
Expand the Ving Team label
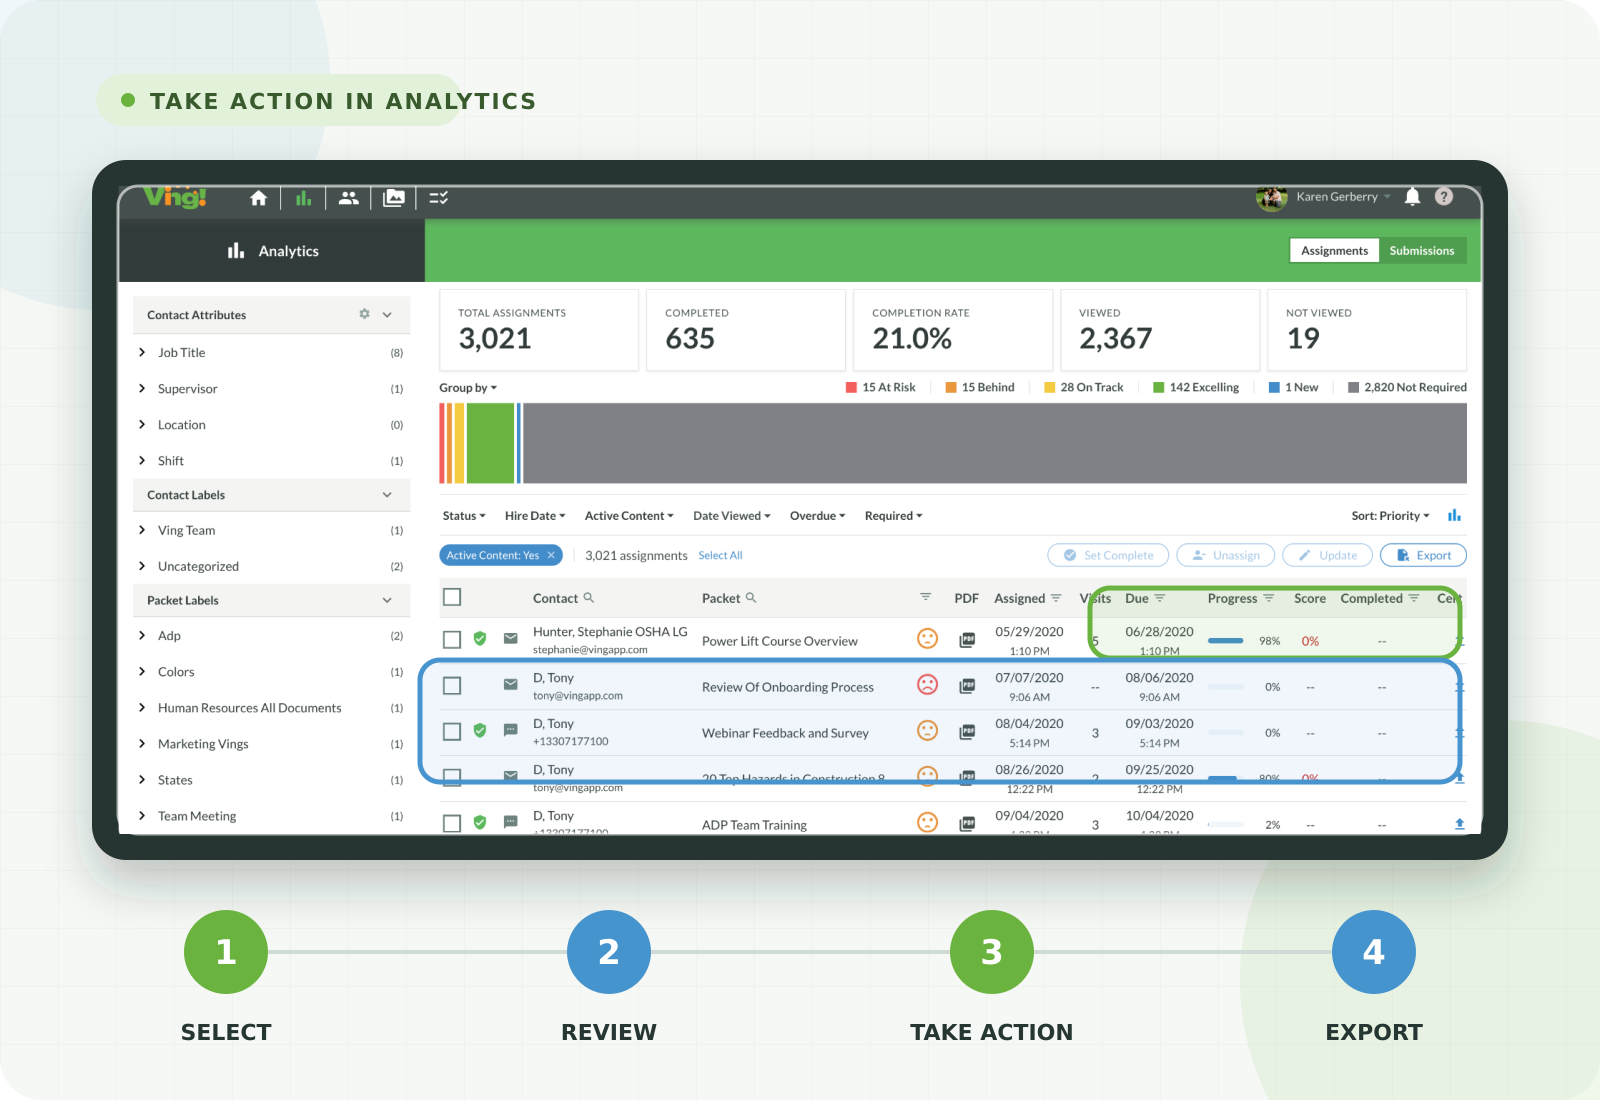(x=142, y=530)
